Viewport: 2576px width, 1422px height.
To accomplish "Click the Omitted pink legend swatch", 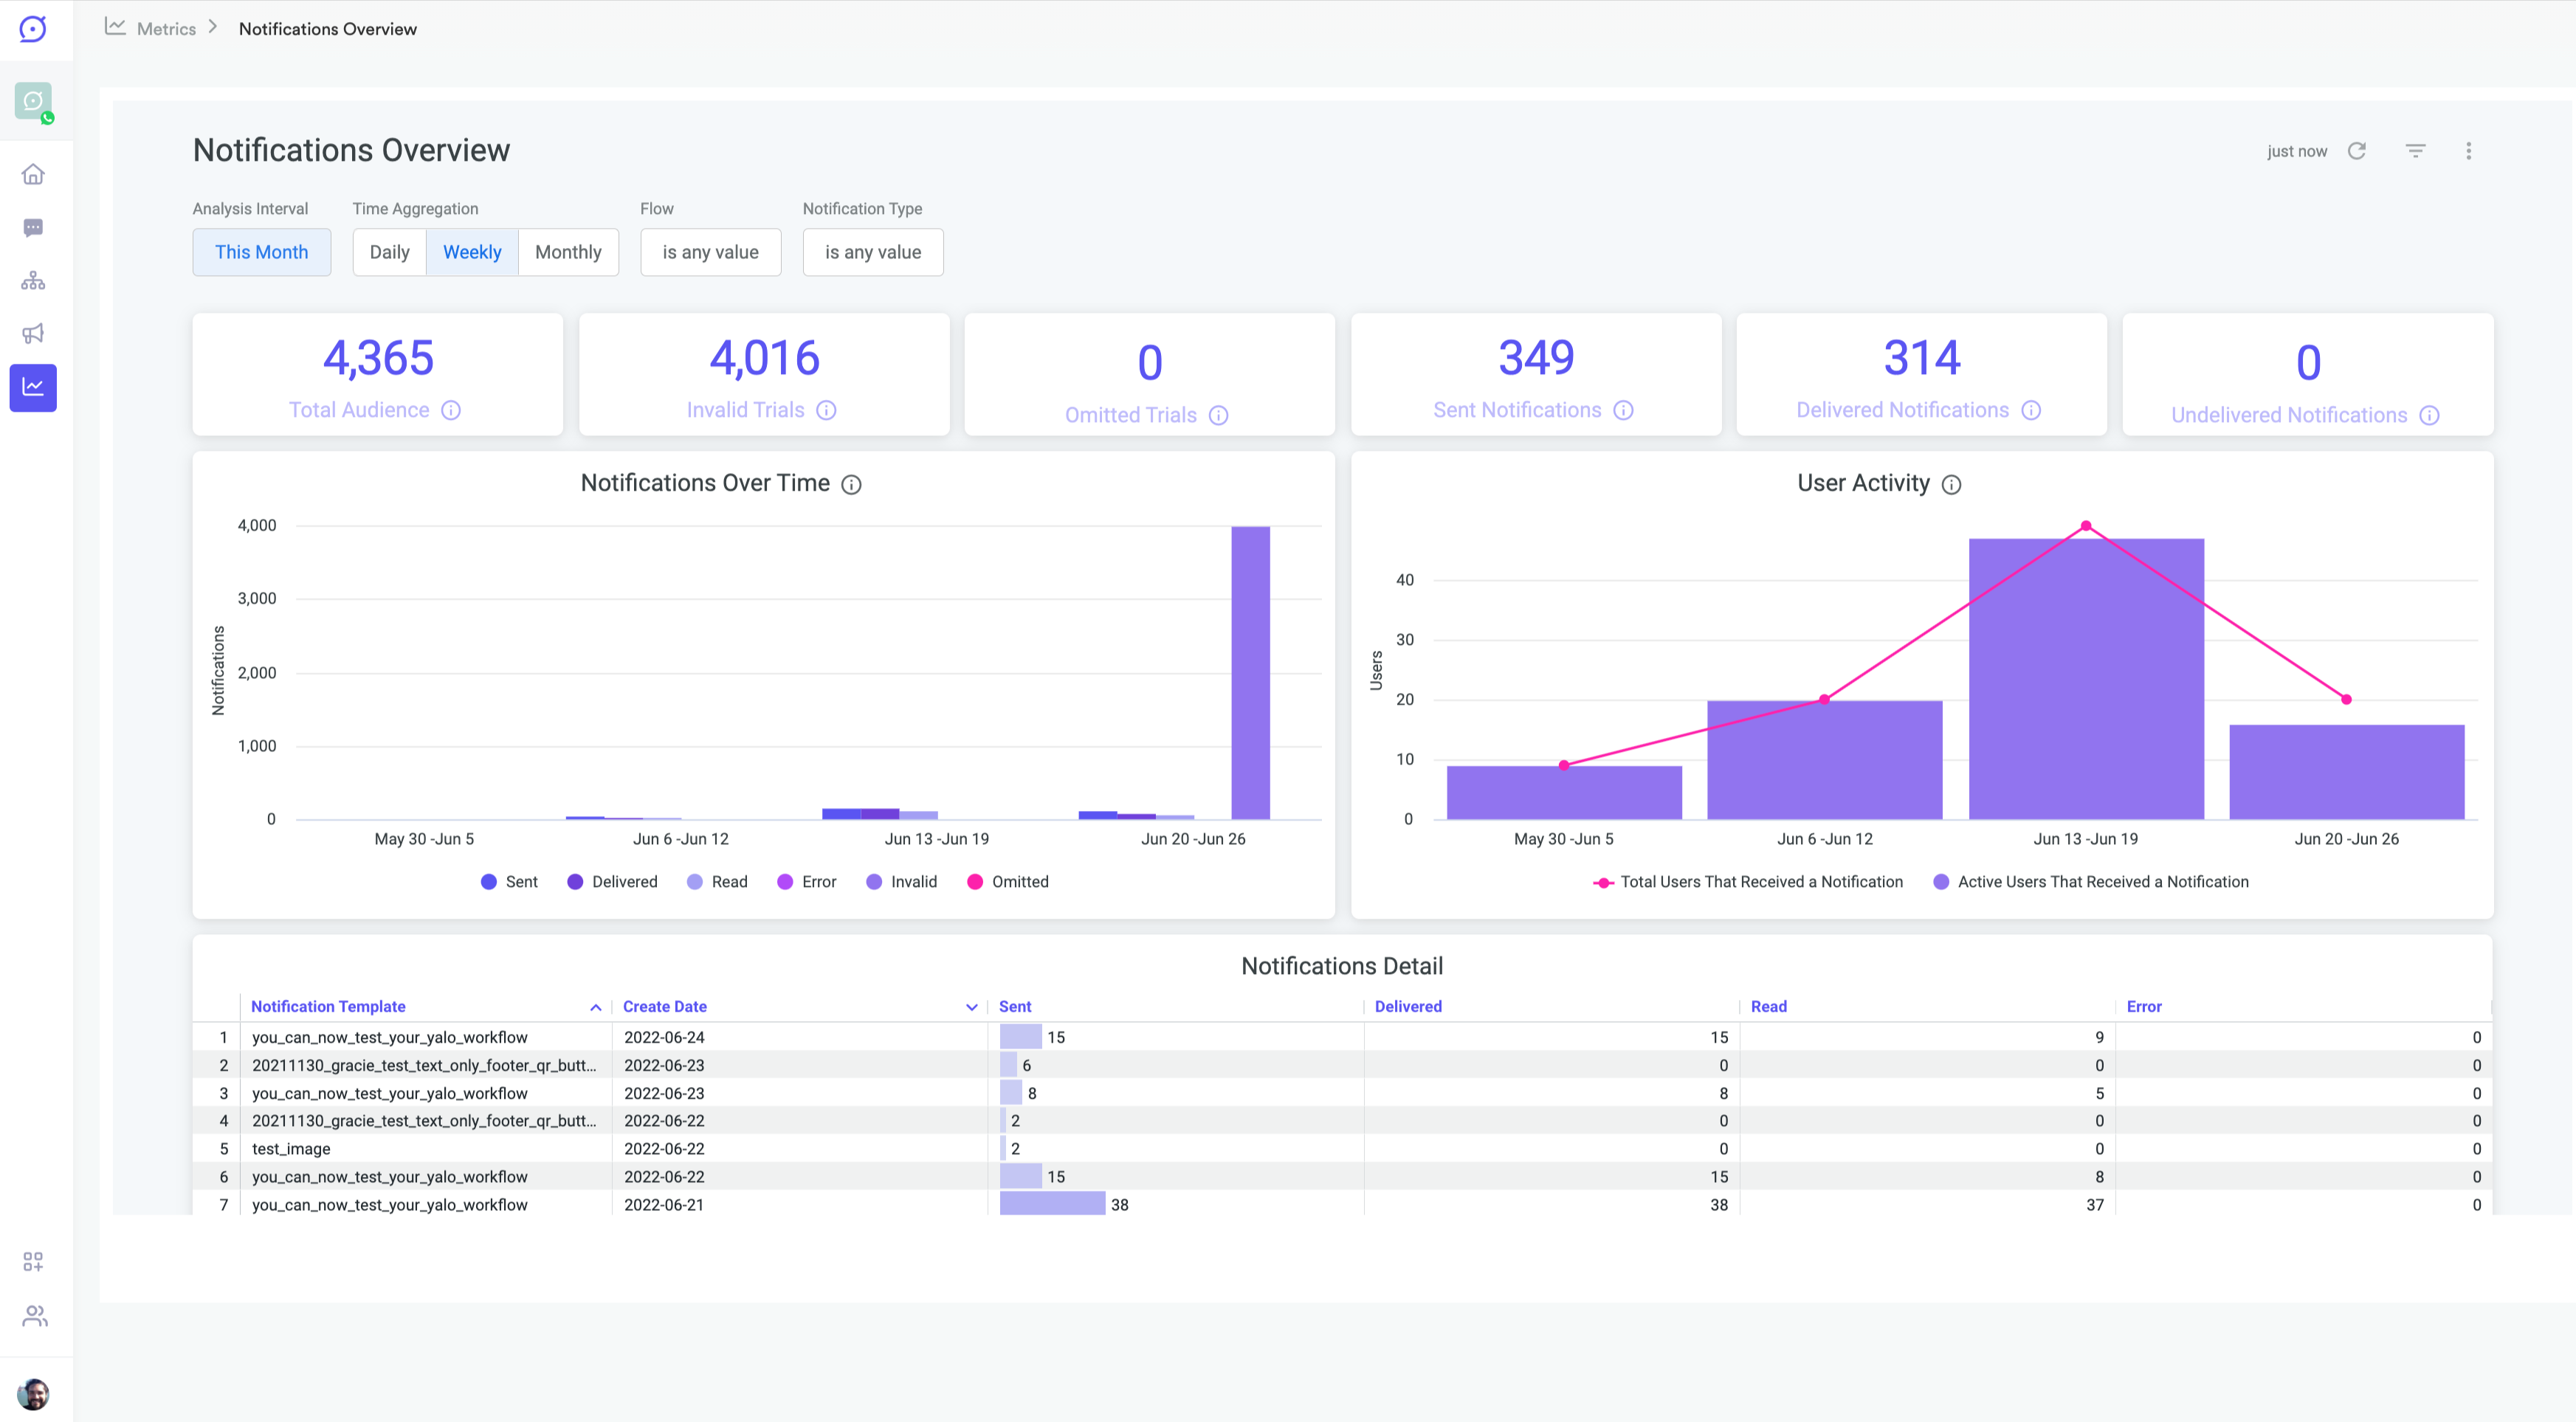I will pos(975,881).
